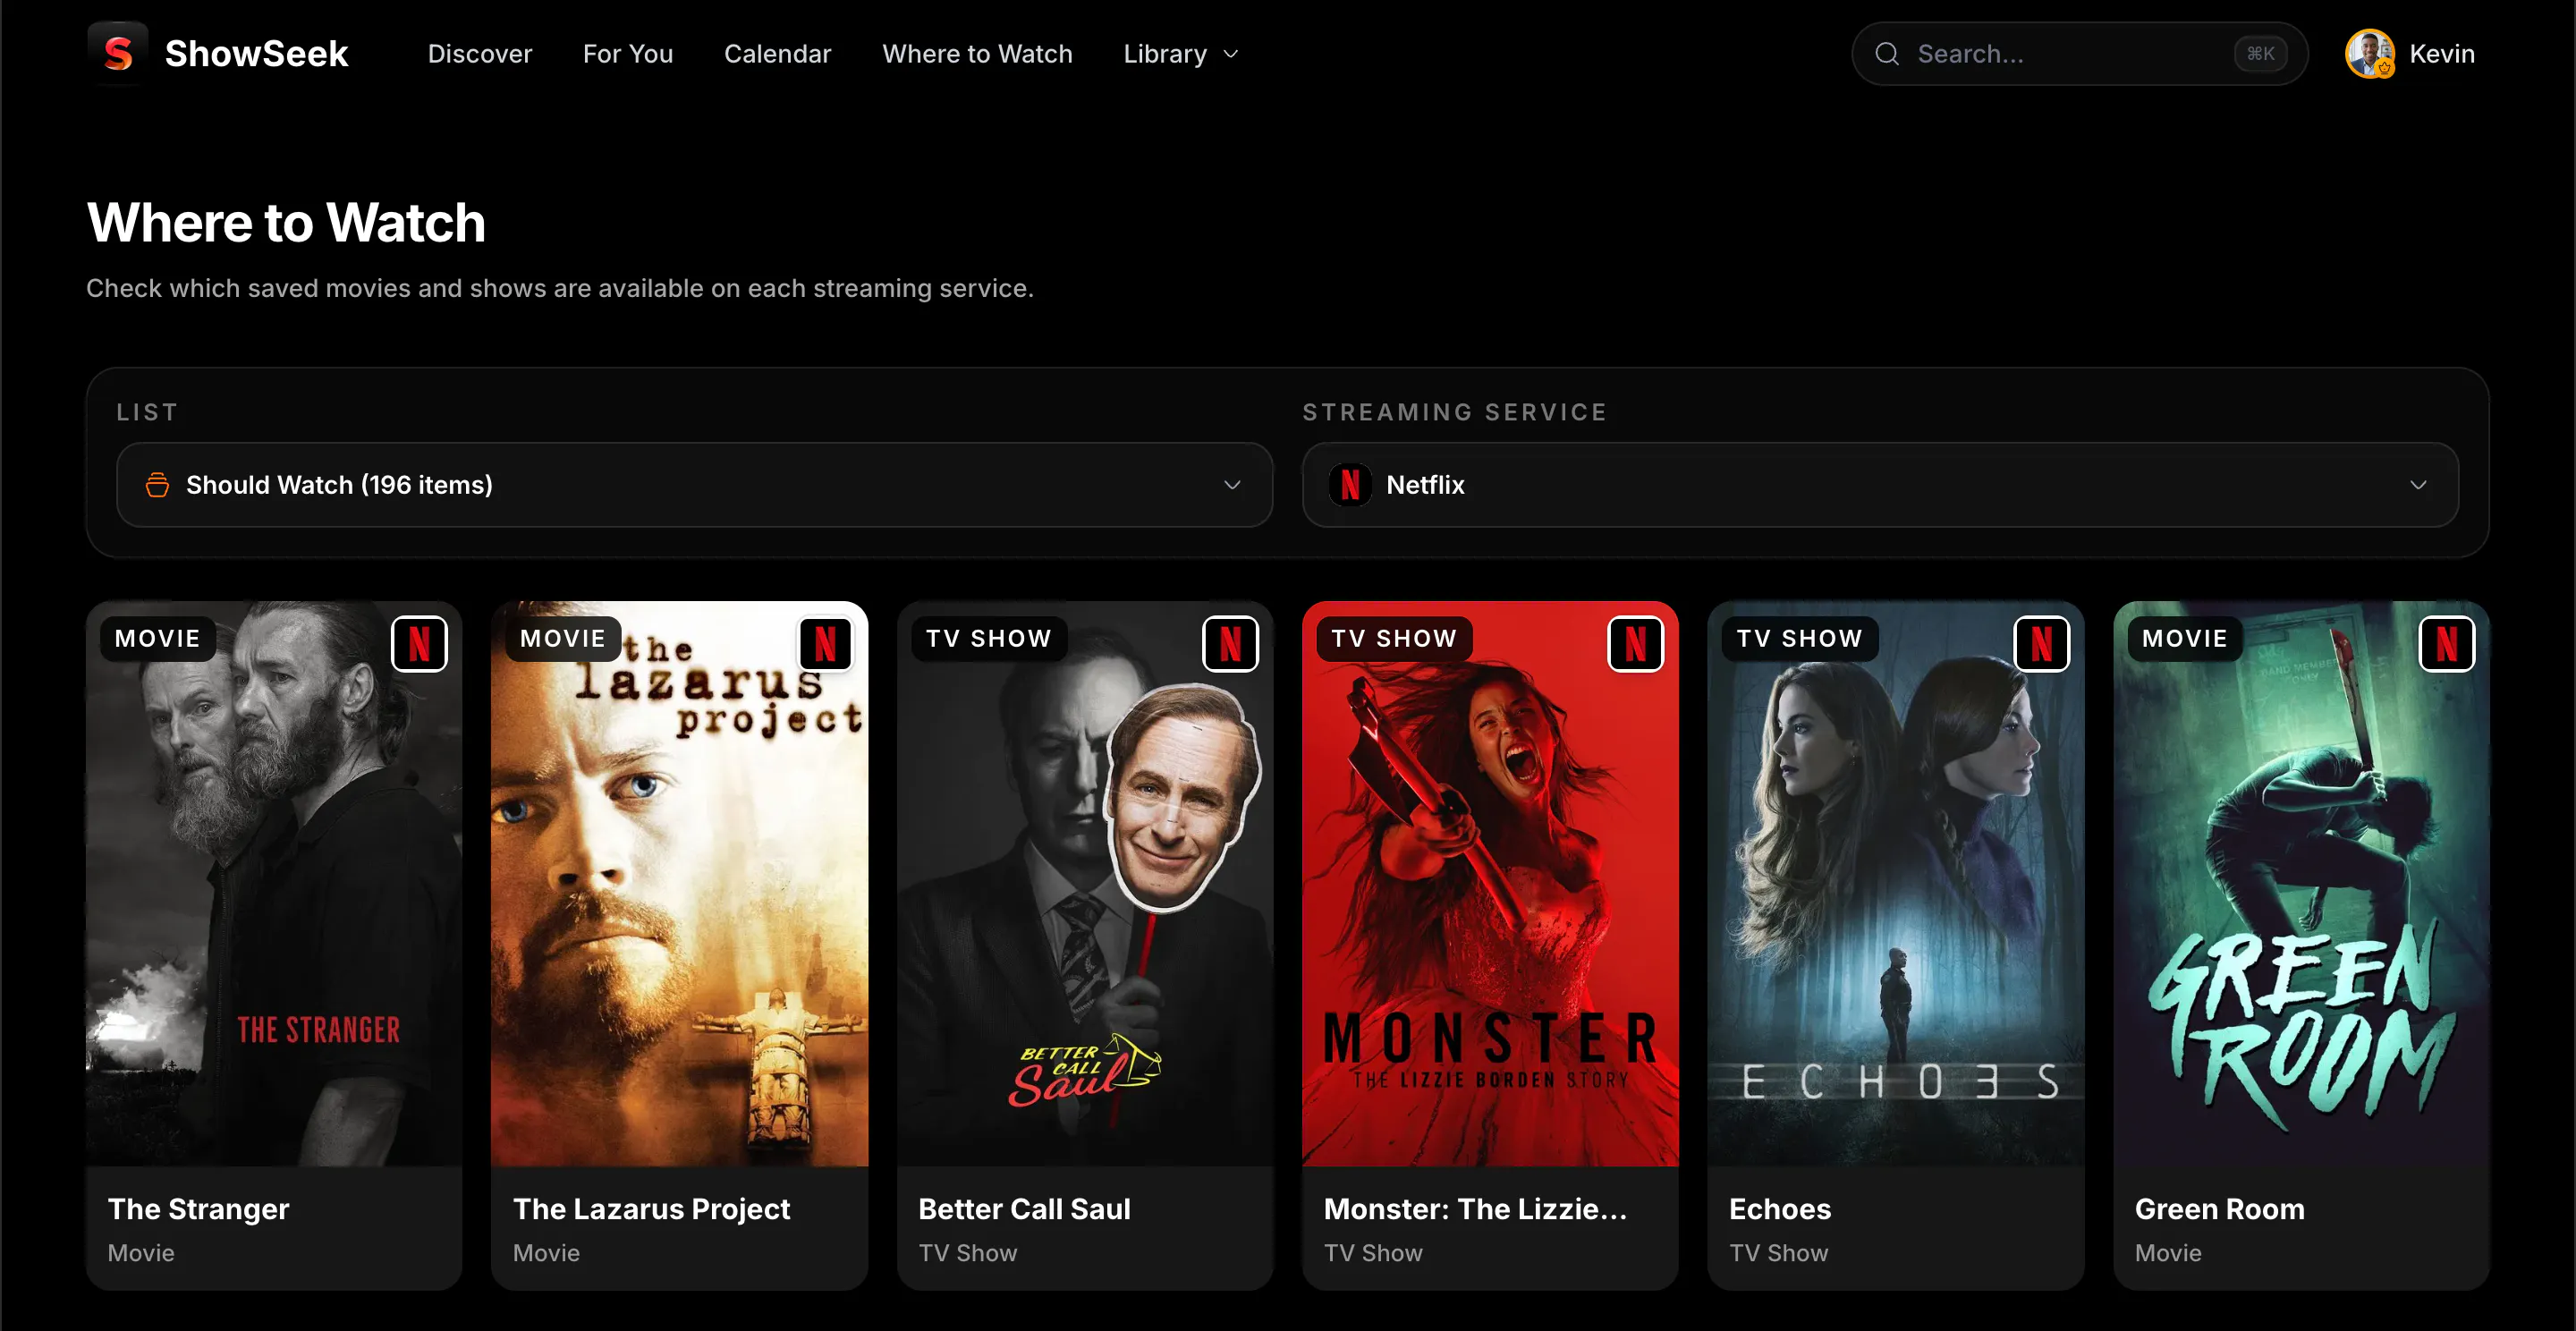Image resolution: width=2576 pixels, height=1331 pixels.
Task: Click MOVIE tag on The Stranger poster
Action: click(158, 639)
